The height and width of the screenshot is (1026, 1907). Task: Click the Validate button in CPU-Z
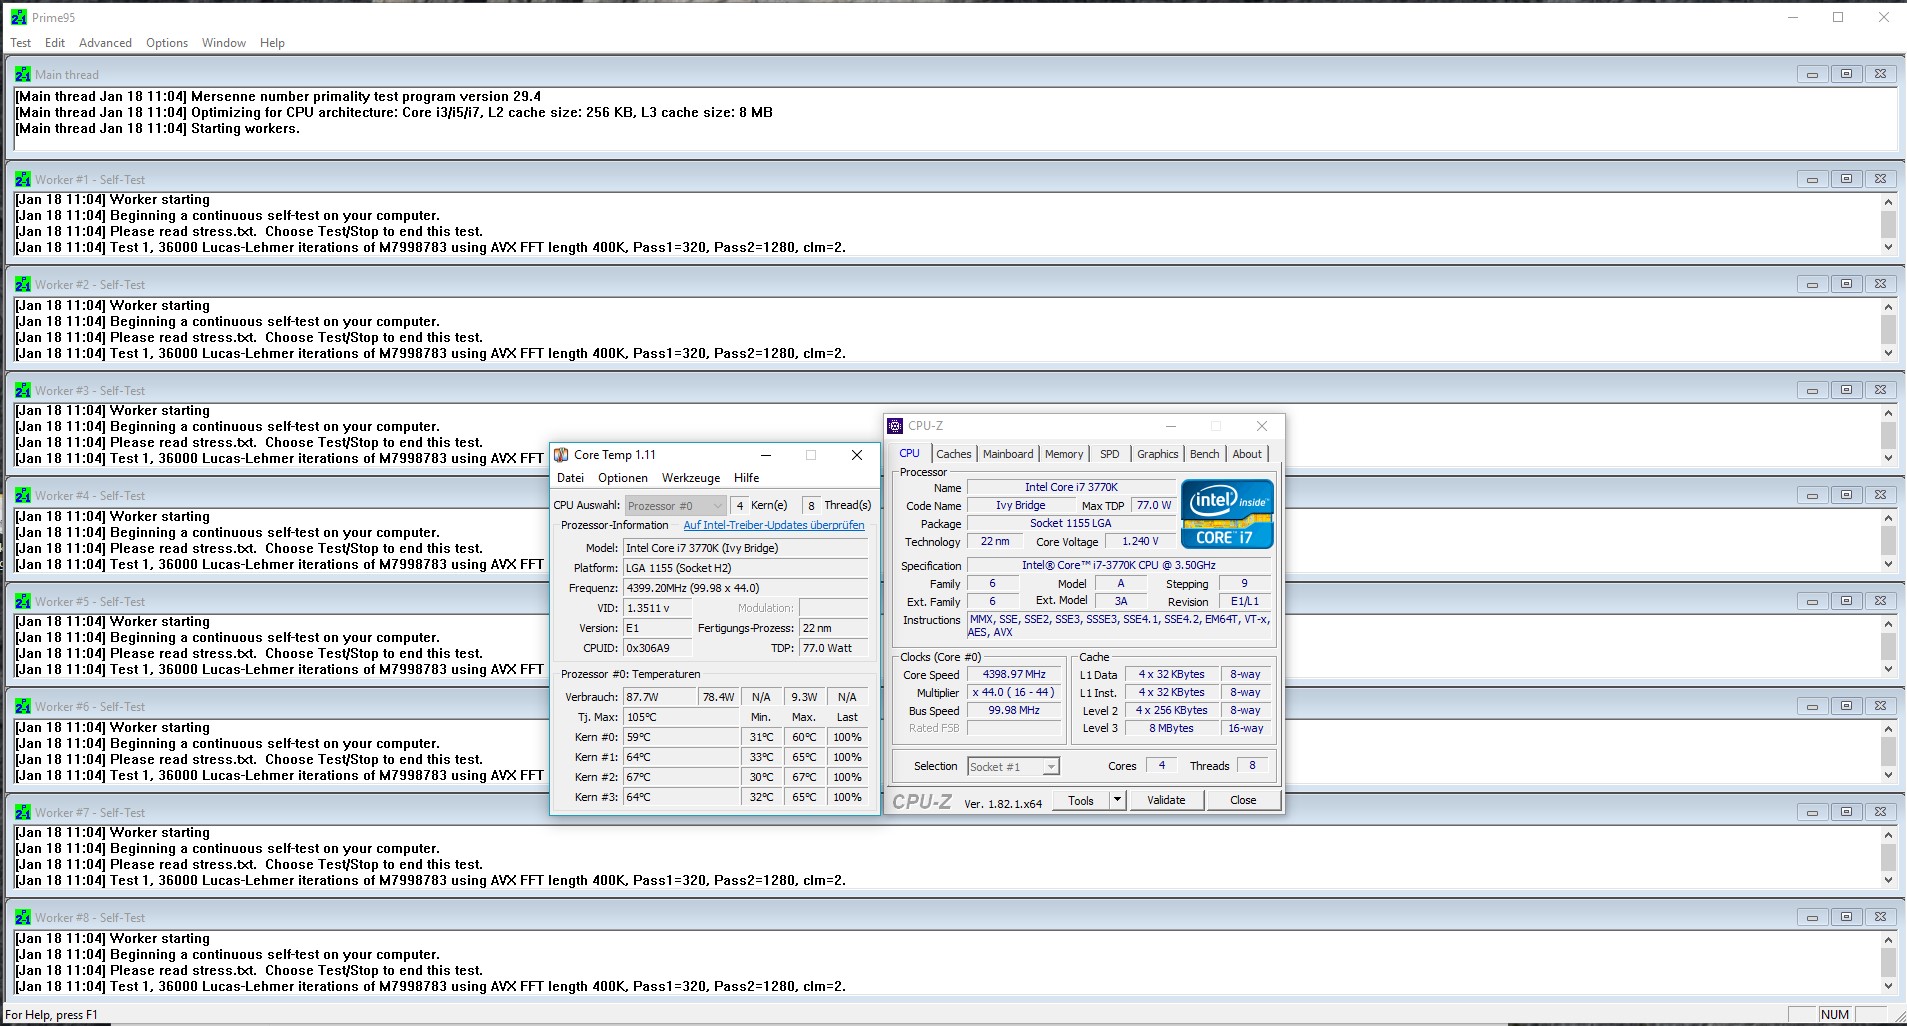(1166, 800)
